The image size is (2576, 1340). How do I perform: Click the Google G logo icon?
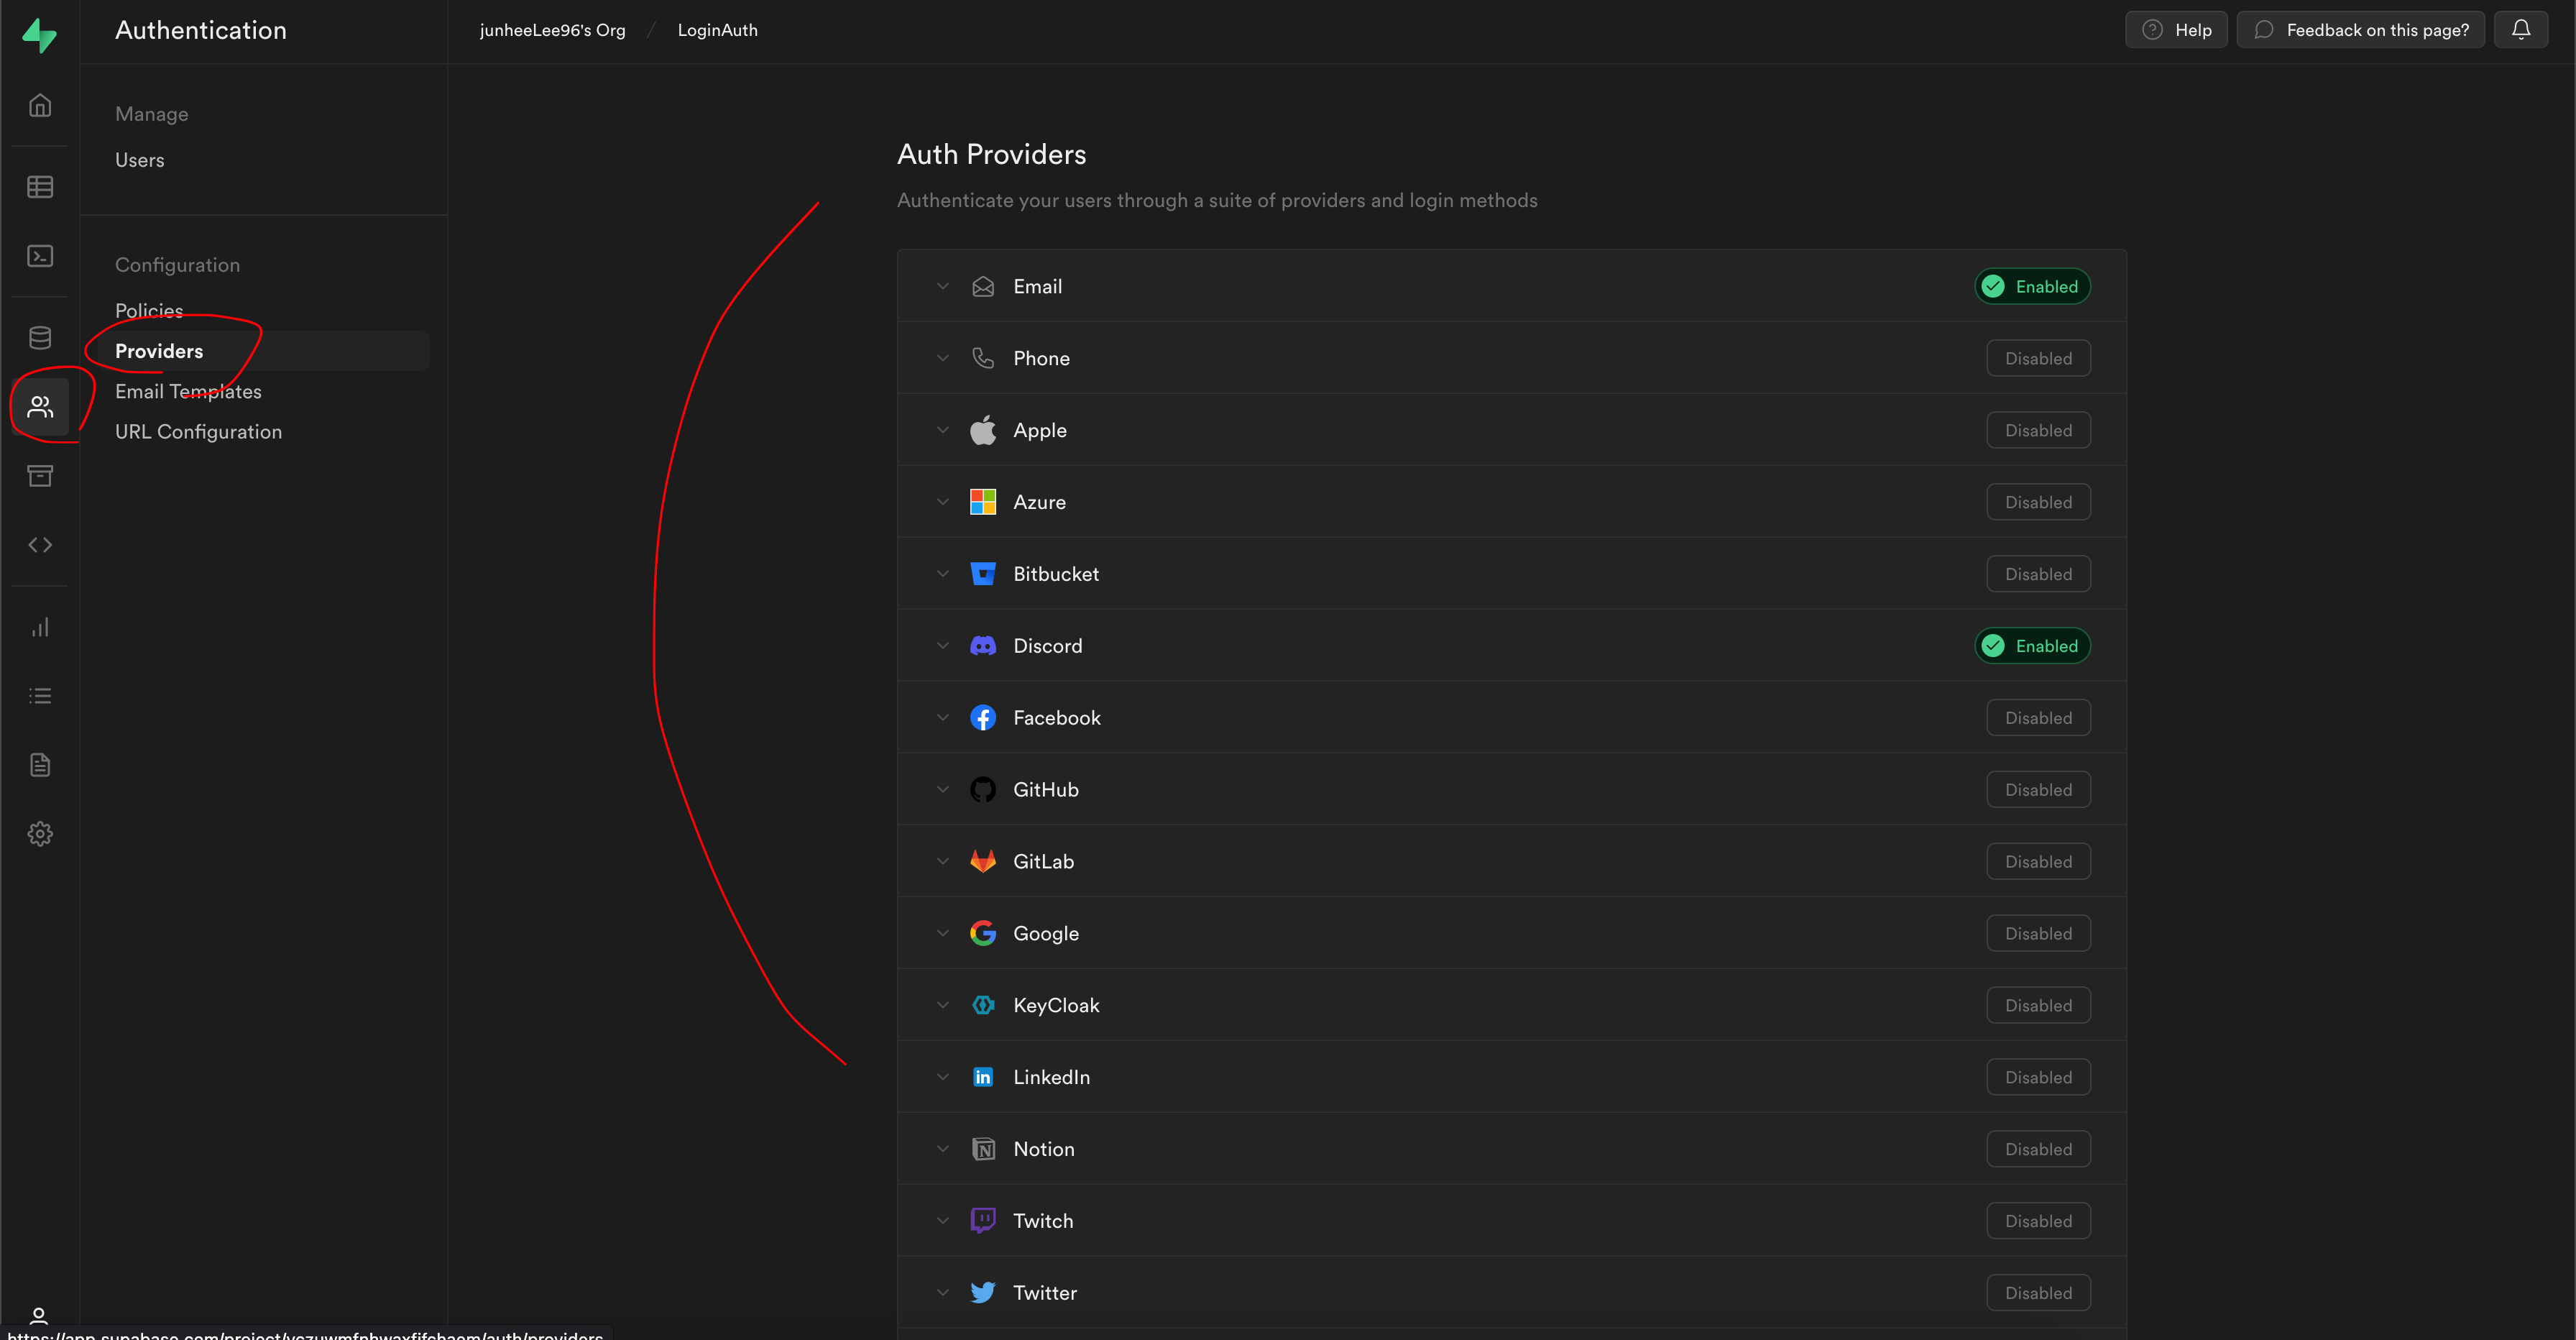(x=983, y=933)
